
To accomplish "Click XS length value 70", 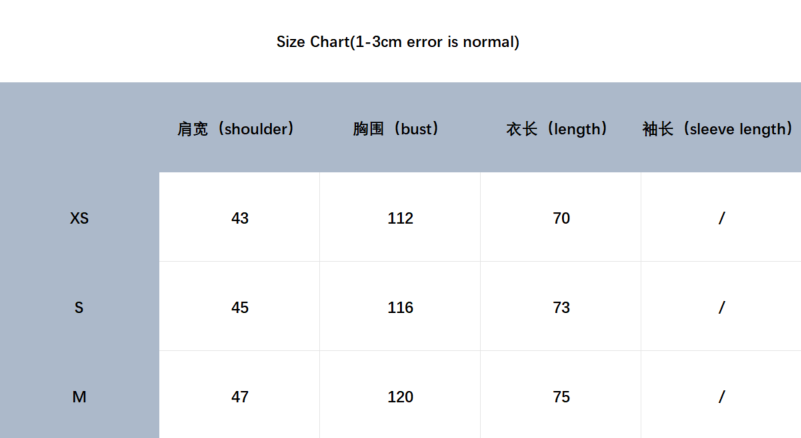I will pos(561,218).
